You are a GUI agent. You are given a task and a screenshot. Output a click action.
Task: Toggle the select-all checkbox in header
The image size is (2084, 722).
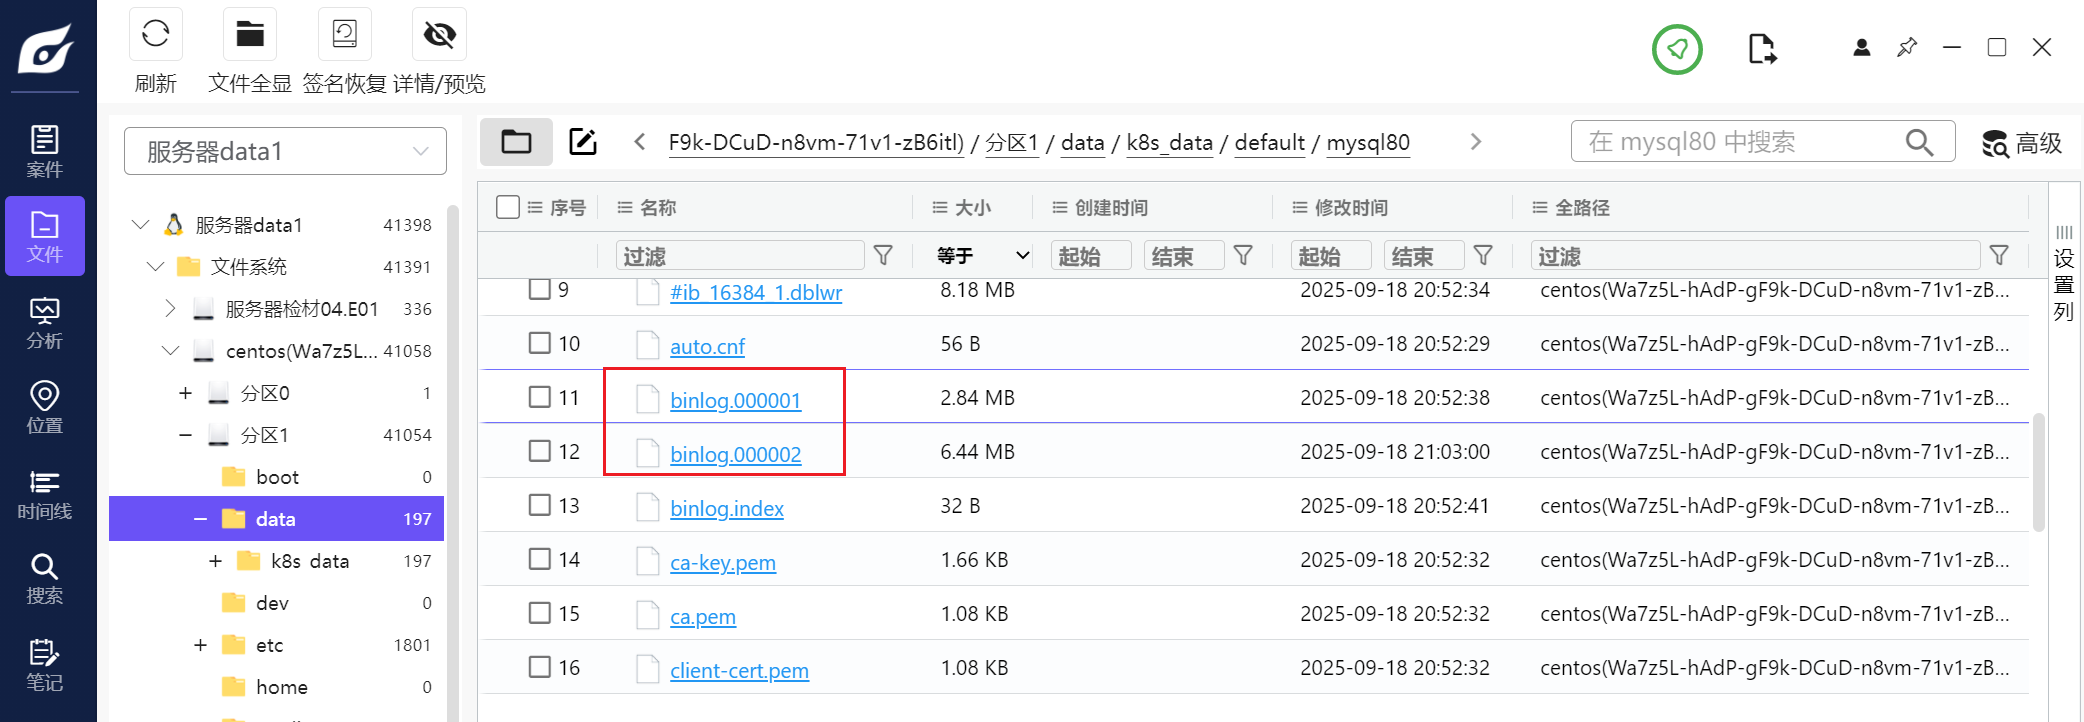(508, 207)
